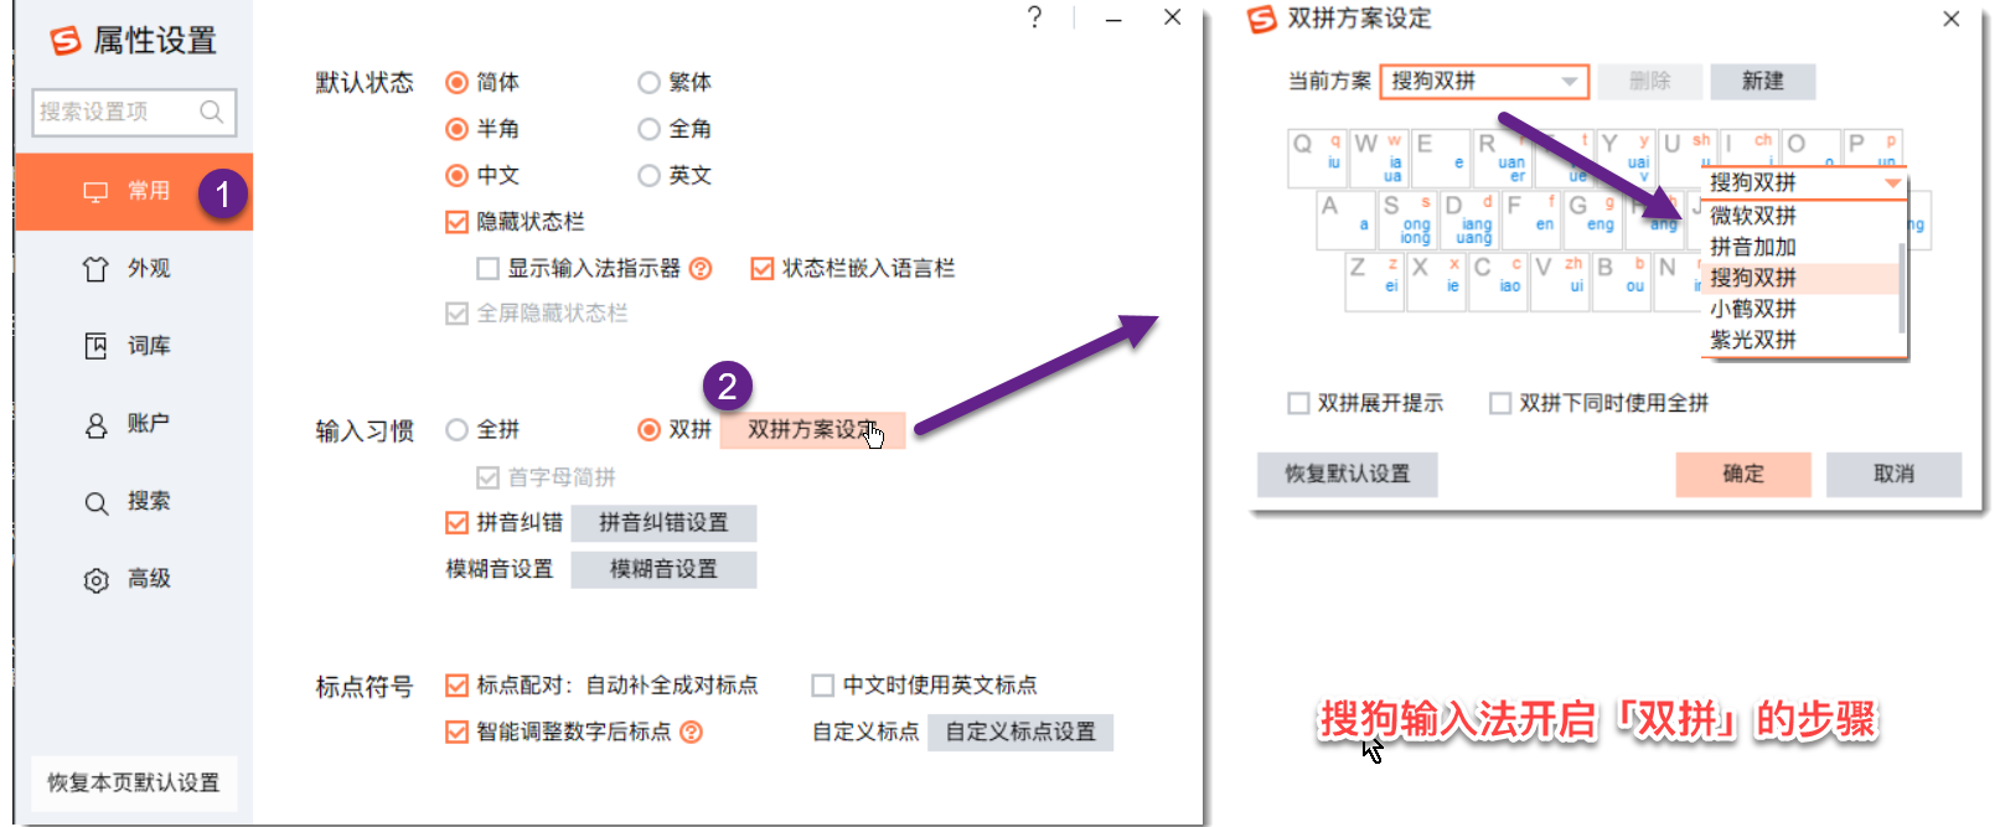This screenshot has width=2000, height=827.
Task: Click the V key showing zh ui
Action: point(1560,282)
